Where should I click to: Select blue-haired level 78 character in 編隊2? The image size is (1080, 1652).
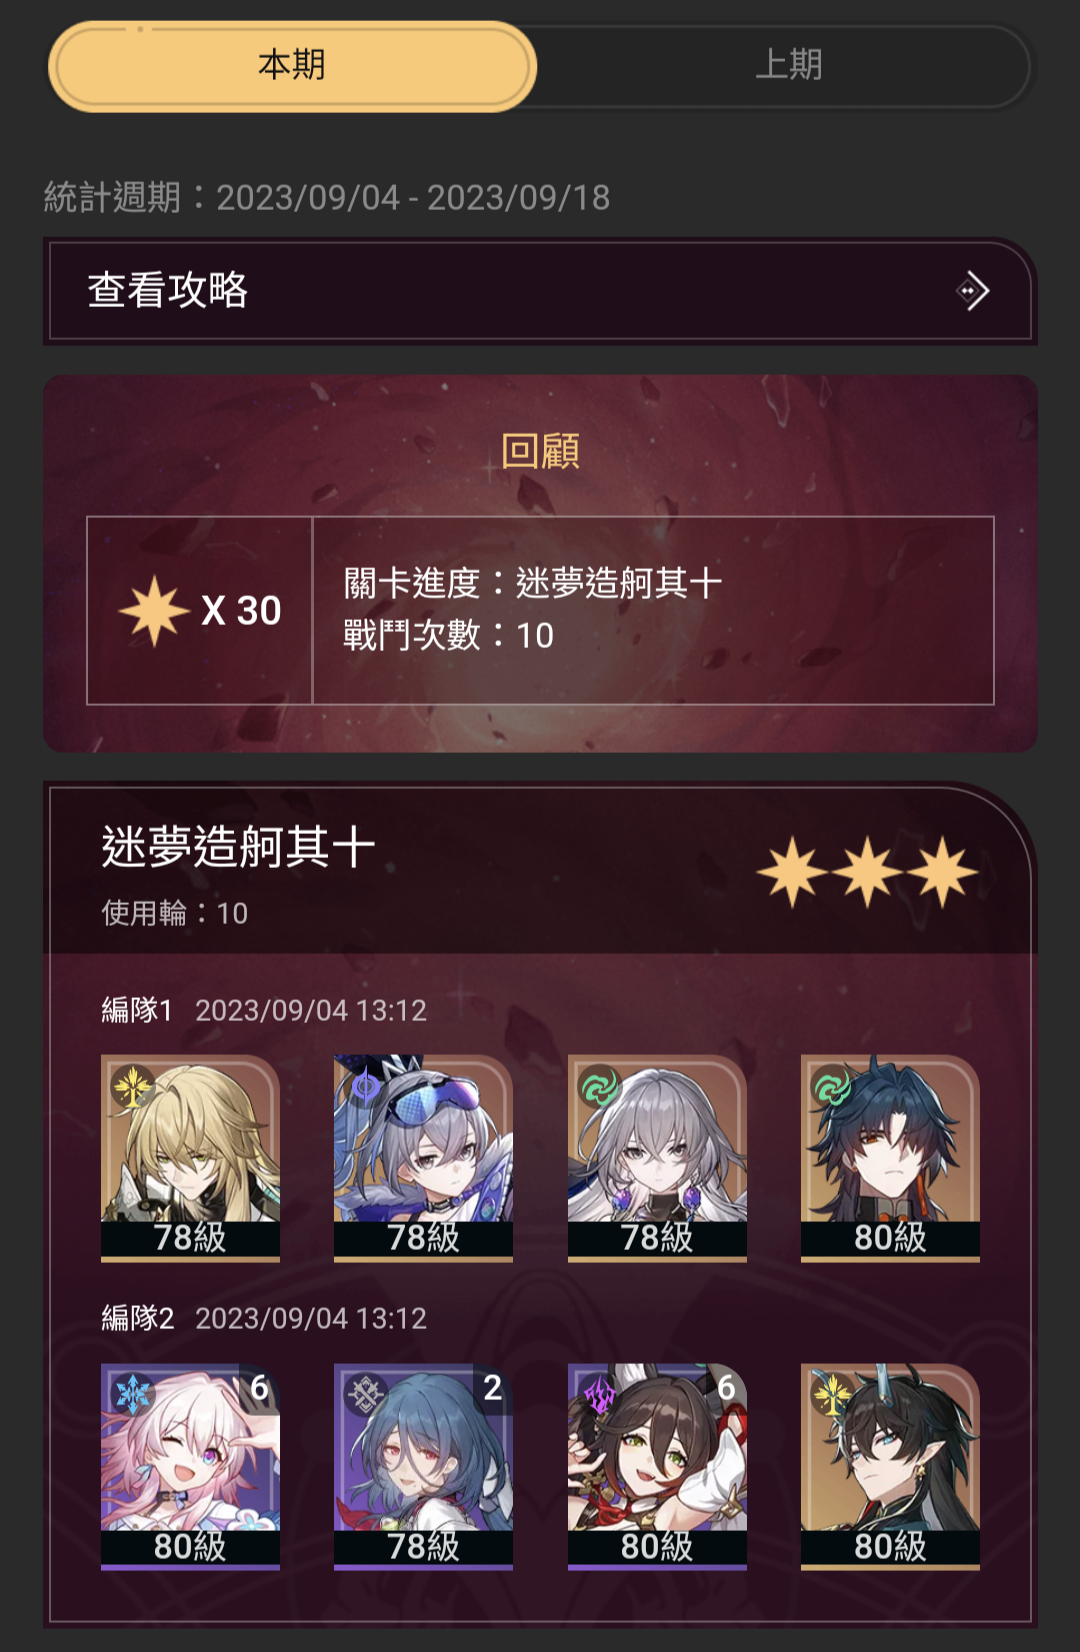click(423, 1466)
